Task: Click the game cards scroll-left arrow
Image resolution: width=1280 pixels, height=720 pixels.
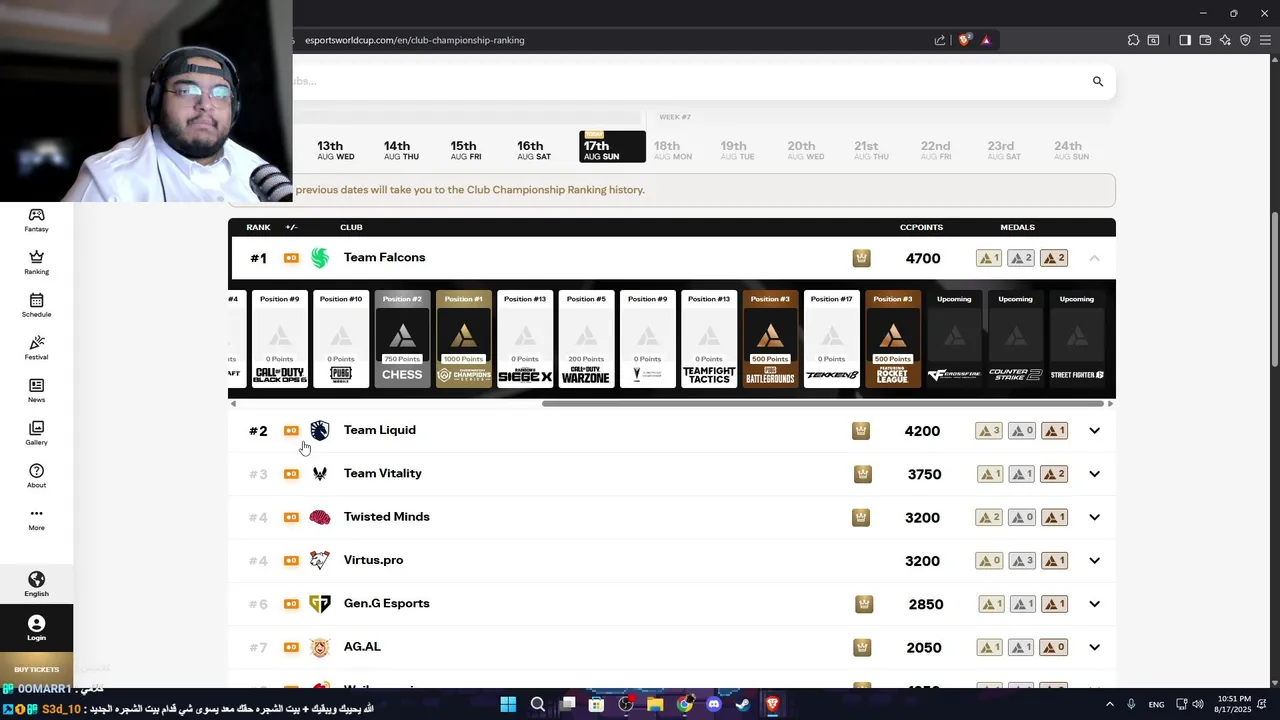Action: 233,403
